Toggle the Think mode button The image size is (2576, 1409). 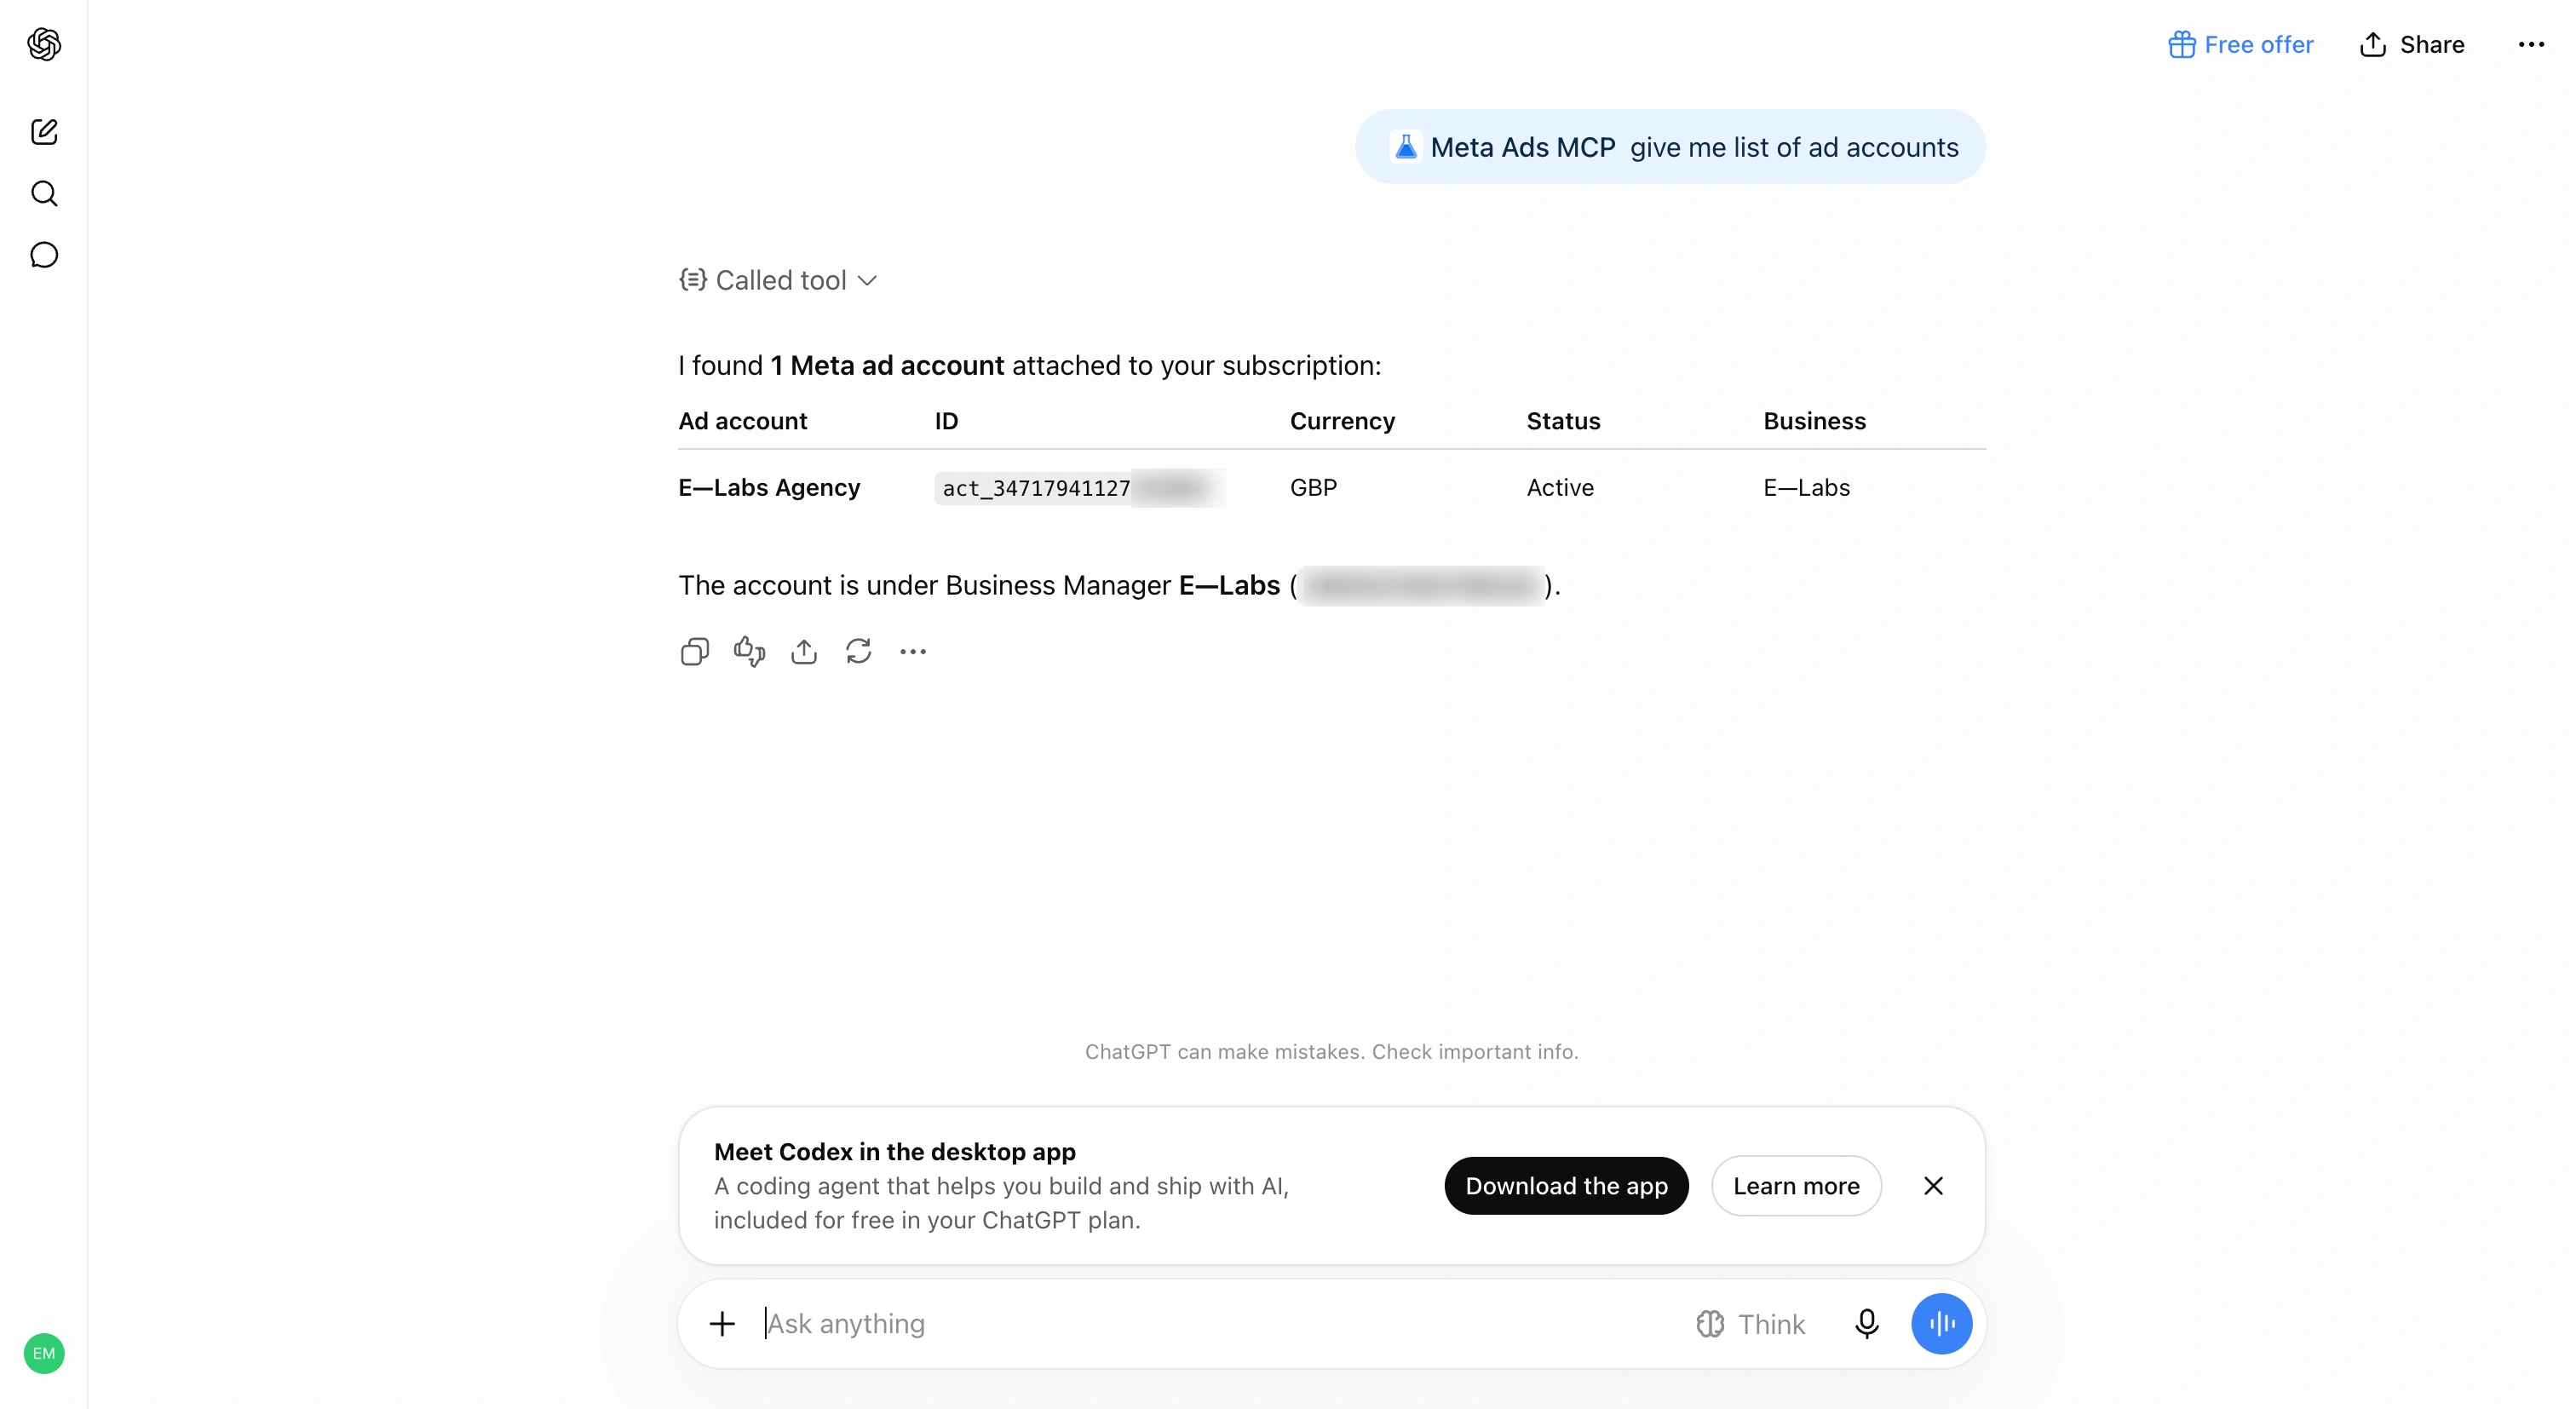1750,1324
